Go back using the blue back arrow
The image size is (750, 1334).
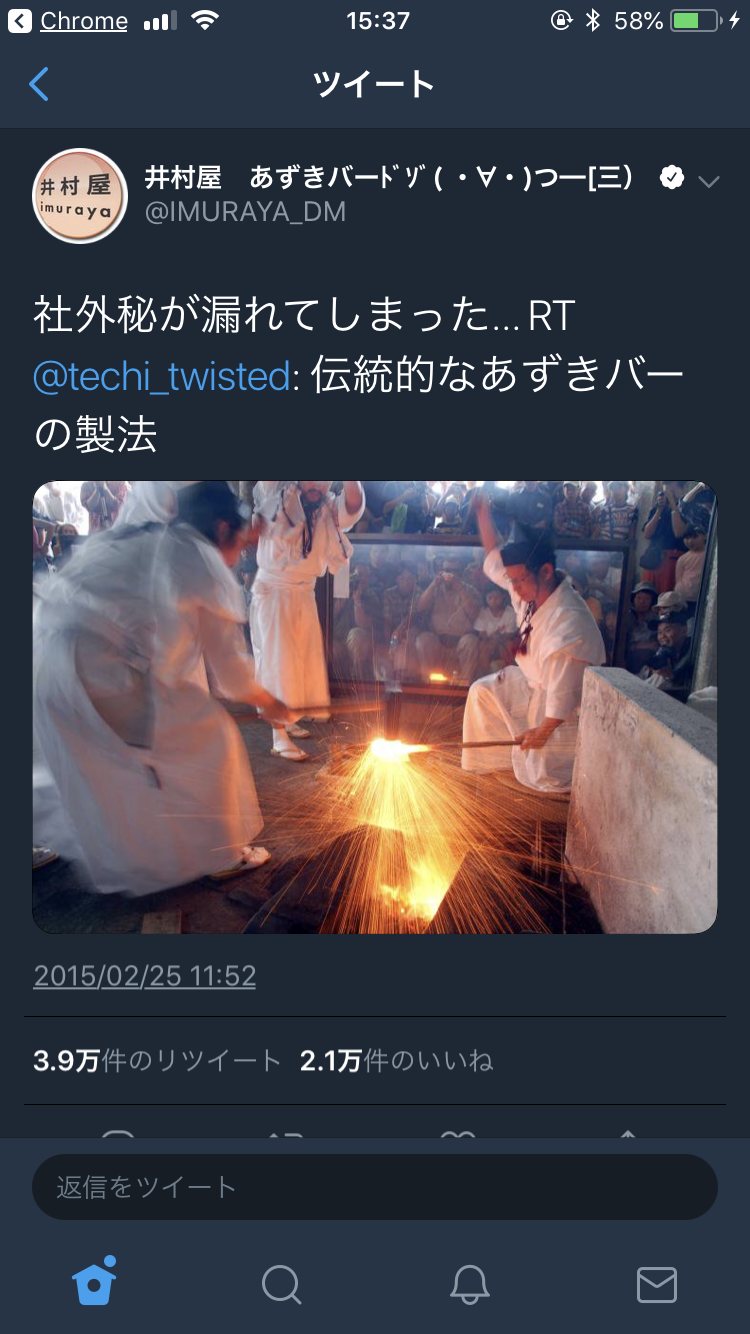tap(39, 85)
